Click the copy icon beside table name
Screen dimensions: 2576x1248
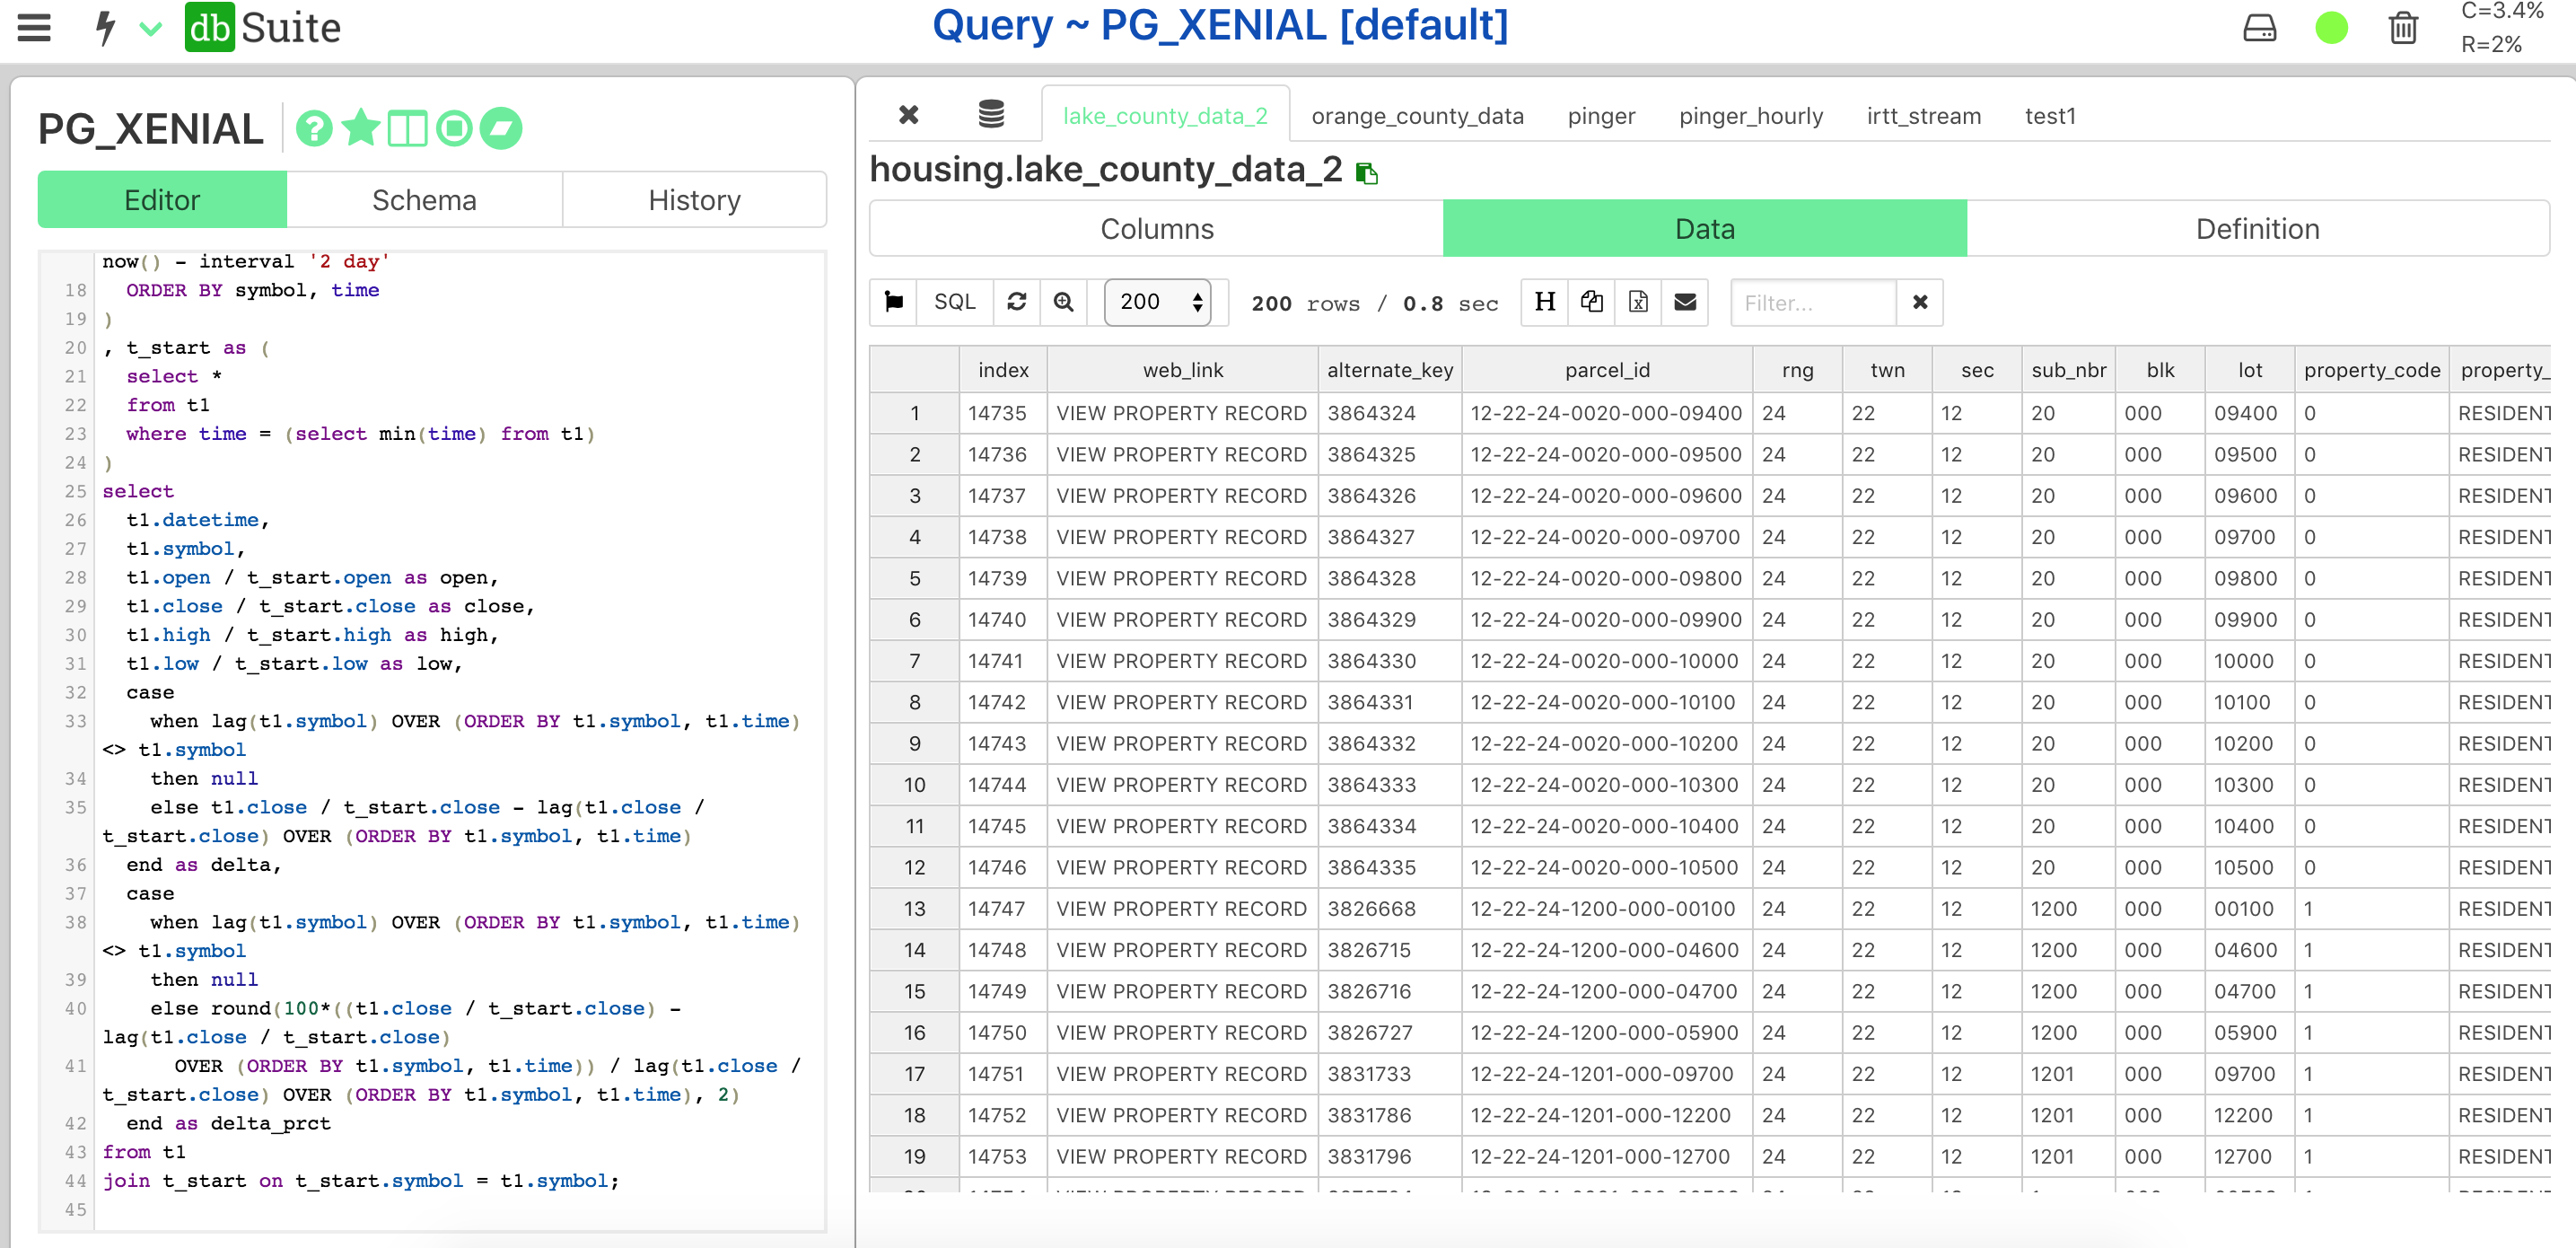(x=1367, y=174)
